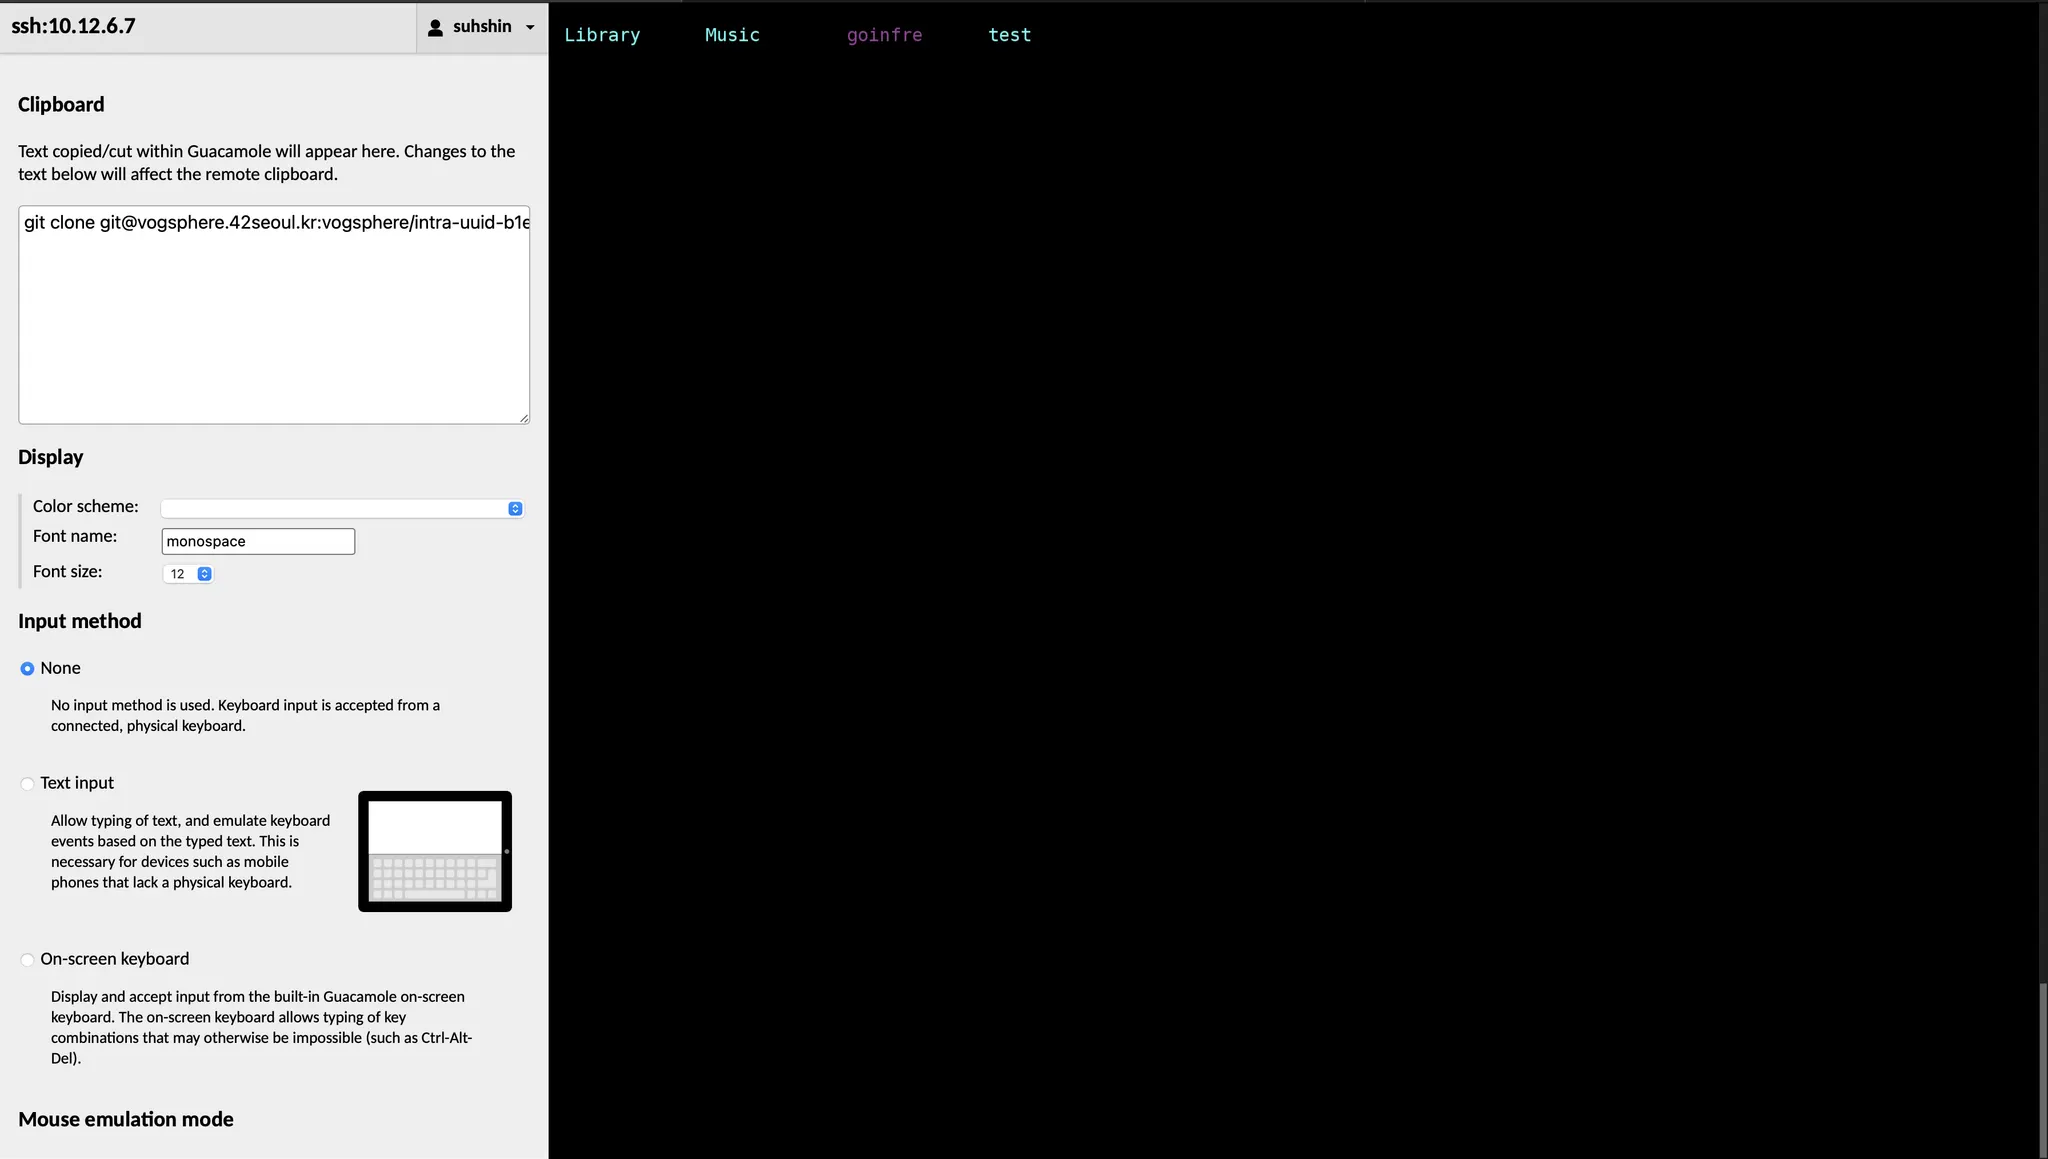Open the Color scheme dropdown
This screenshot has height=1159, width=2048.
pos(340,508)
